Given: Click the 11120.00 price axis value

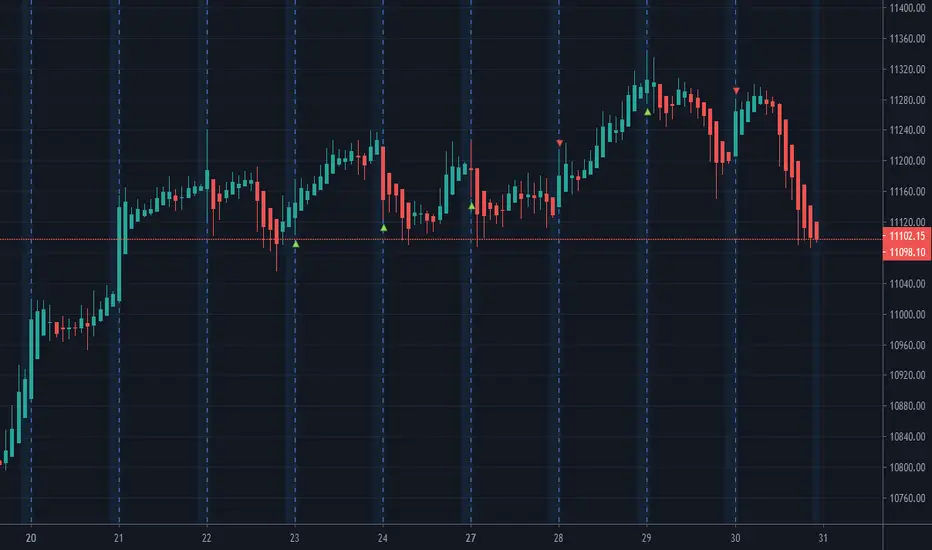Looking at the screenshot, I should (x=907, y=222).
